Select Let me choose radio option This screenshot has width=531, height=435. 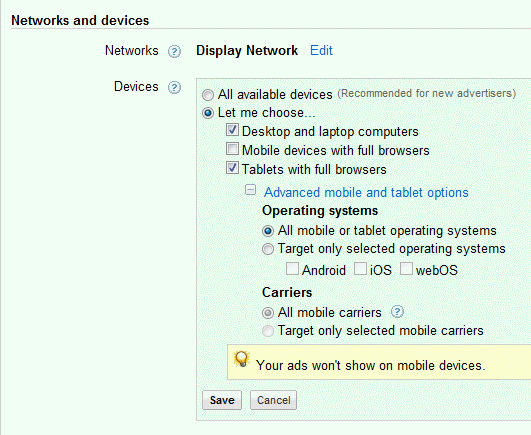(208, 113)
